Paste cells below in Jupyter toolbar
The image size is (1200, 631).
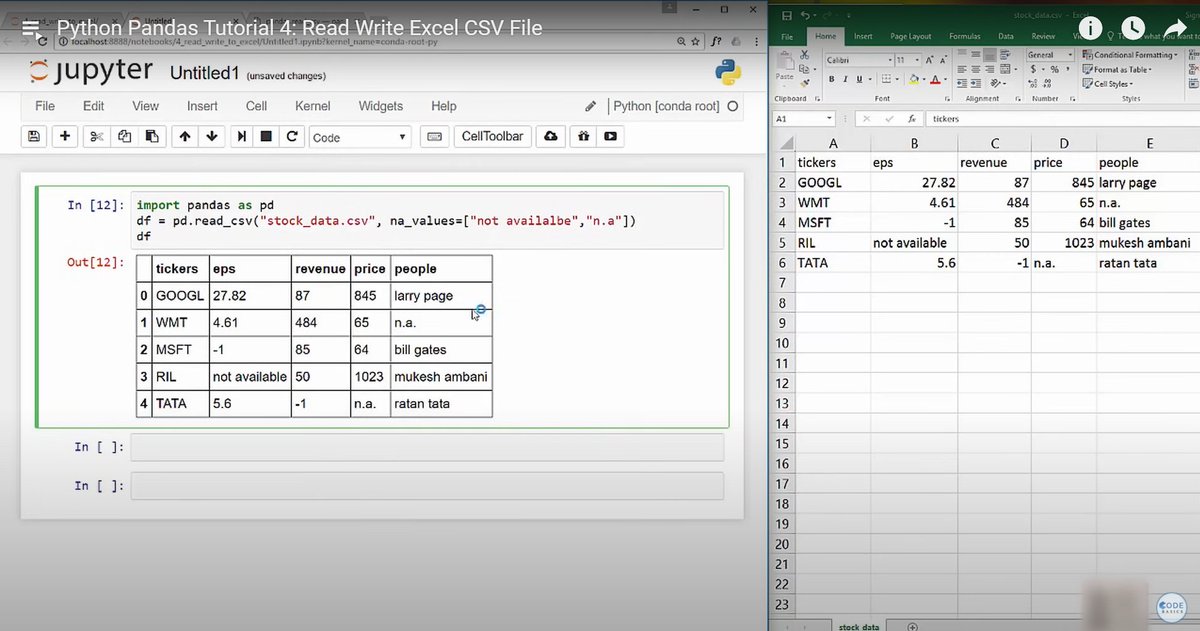[151, 137]
